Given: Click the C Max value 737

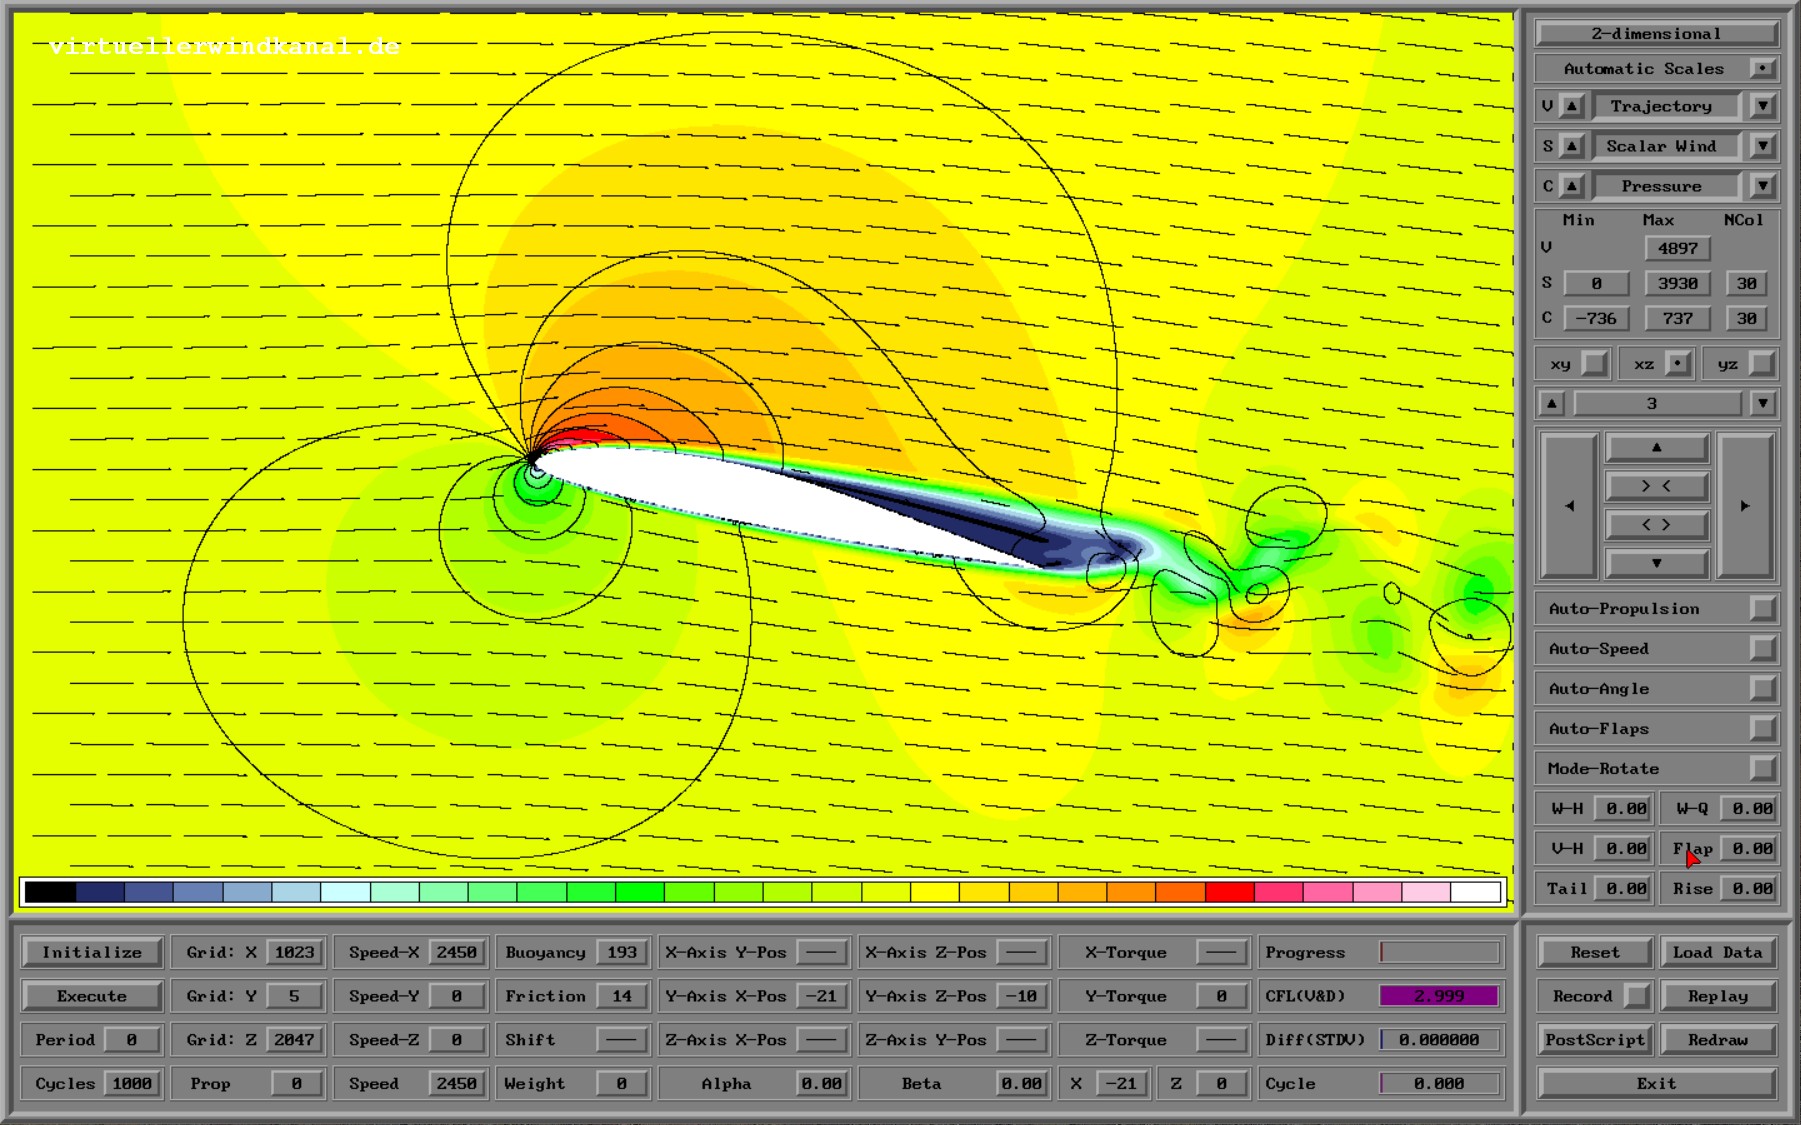Looking at the screenshot, I should [x=1678, y=318].
